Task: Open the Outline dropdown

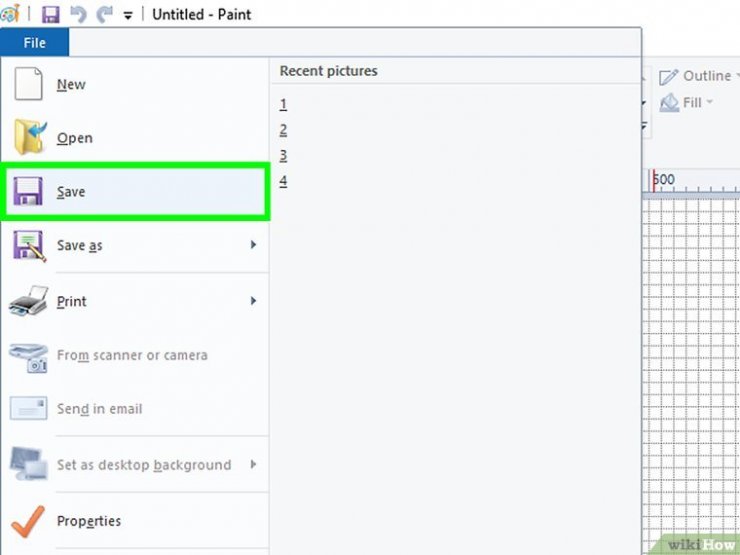Action: 698,76
